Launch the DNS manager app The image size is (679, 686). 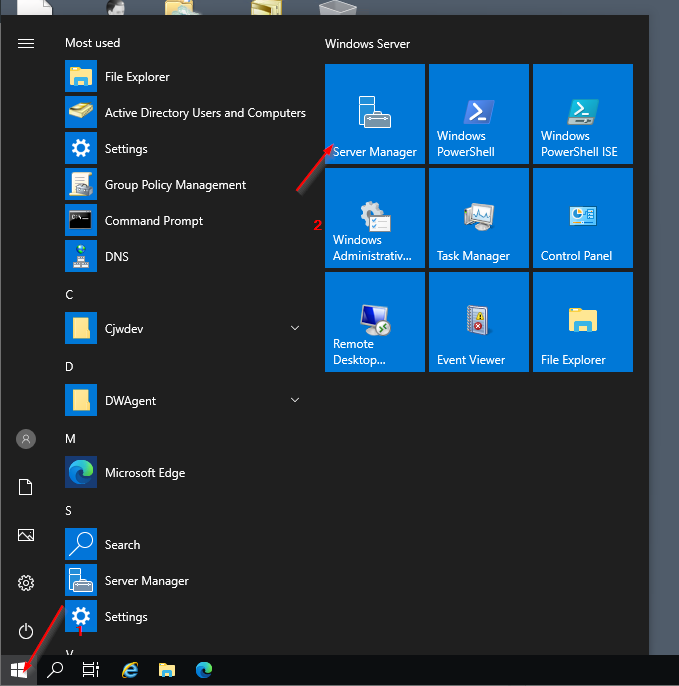pyautogui.click(x=186, y=256)
